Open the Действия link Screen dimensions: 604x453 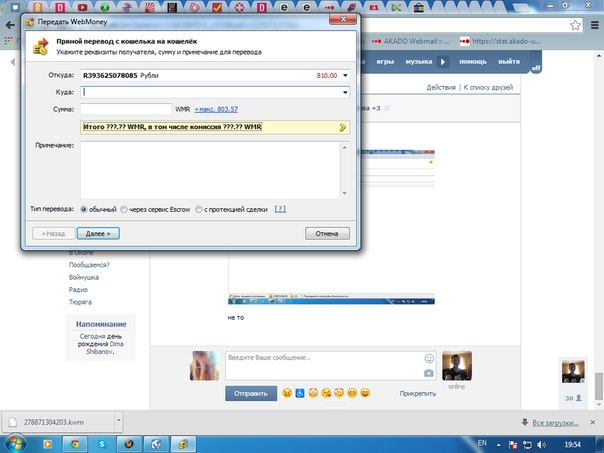tap(441, 87)
